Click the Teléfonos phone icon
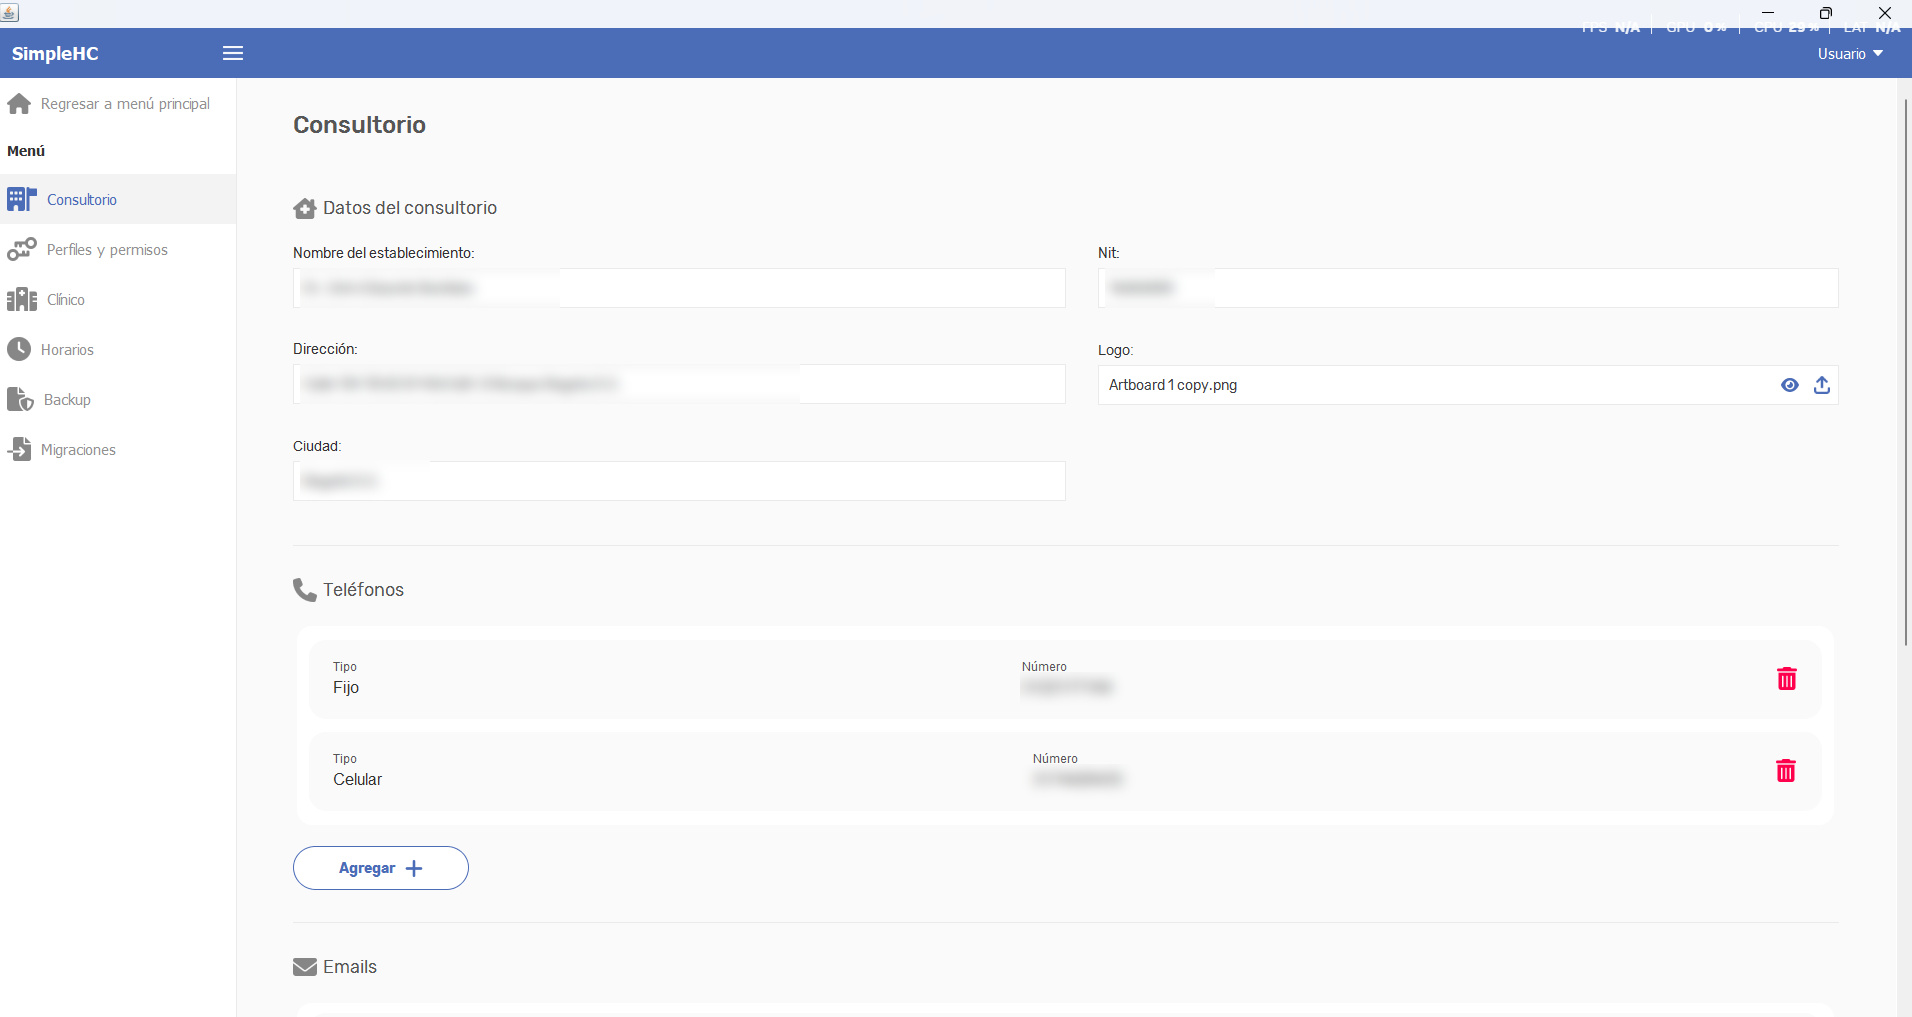The image size is (1912, 1017). [x=304, y=590]
